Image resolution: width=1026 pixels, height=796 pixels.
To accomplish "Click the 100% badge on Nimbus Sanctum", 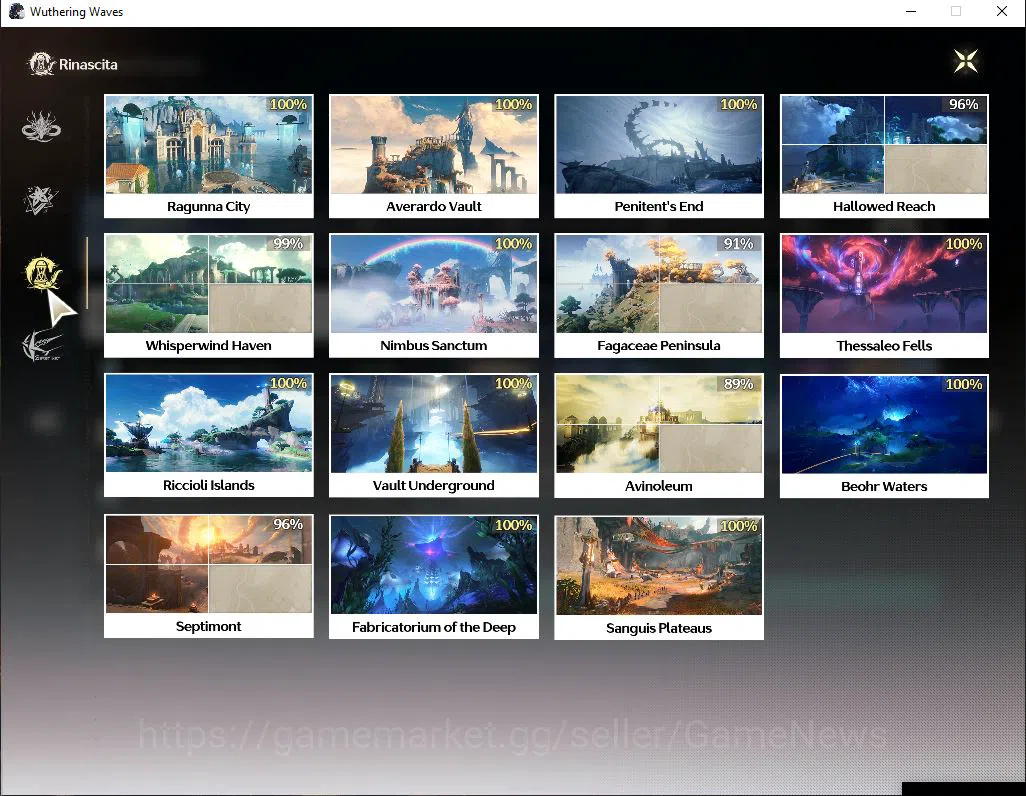I will (x=513, y=244).
